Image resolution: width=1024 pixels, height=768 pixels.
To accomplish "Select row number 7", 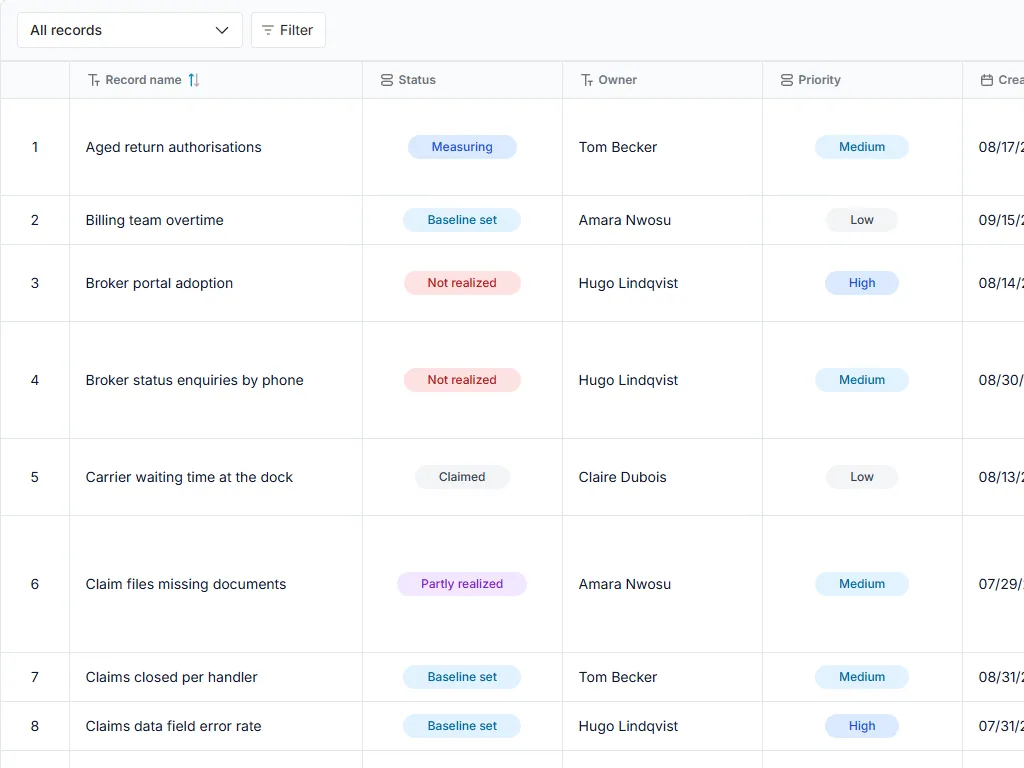I will (x=35, y=677).
